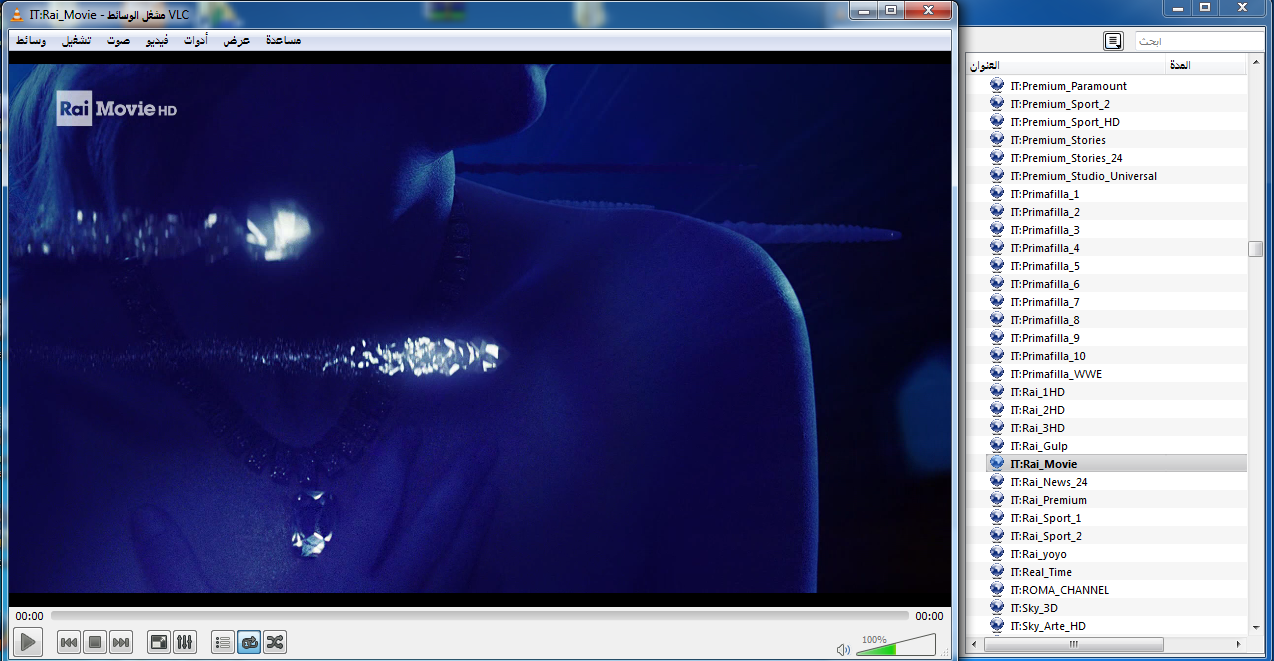The image size is (1274, 661).
Task: Click playlist scrollbar up arrow
Action: point(1256,64)
